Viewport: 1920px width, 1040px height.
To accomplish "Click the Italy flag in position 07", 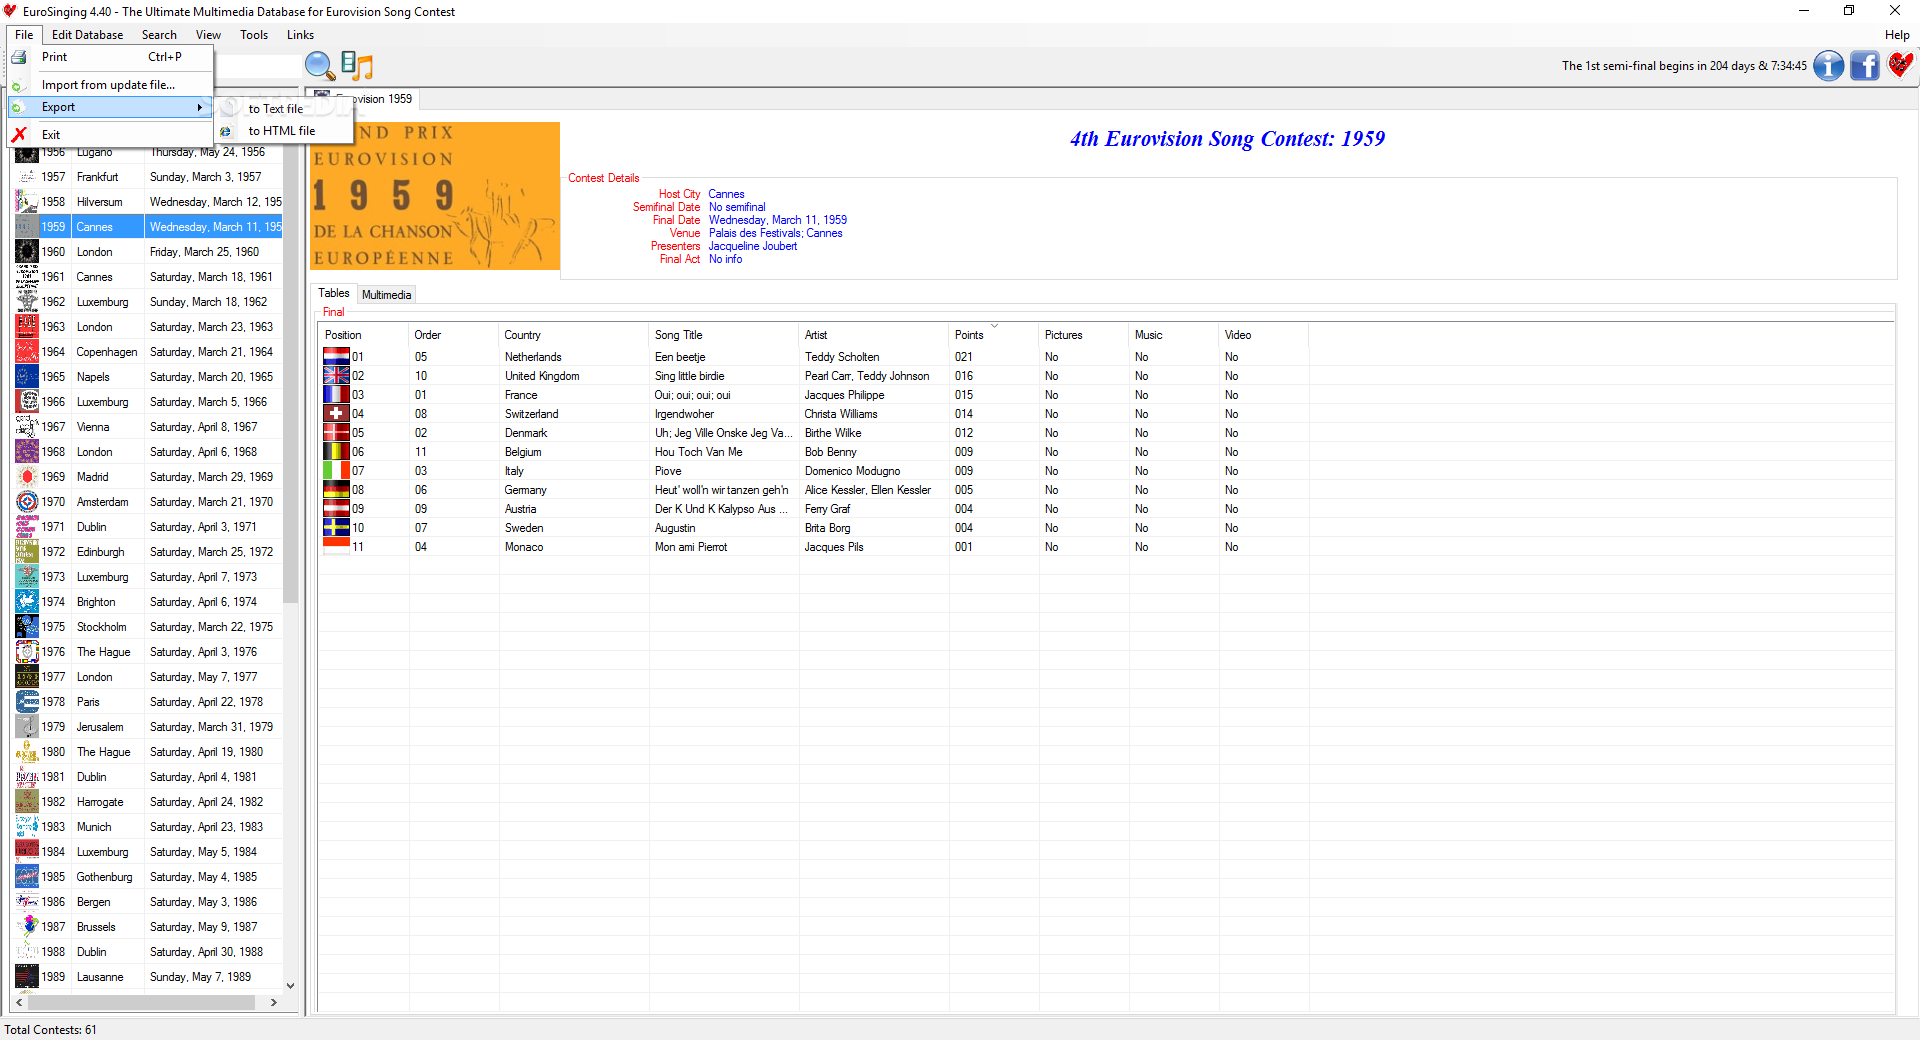I will [336, 470].
